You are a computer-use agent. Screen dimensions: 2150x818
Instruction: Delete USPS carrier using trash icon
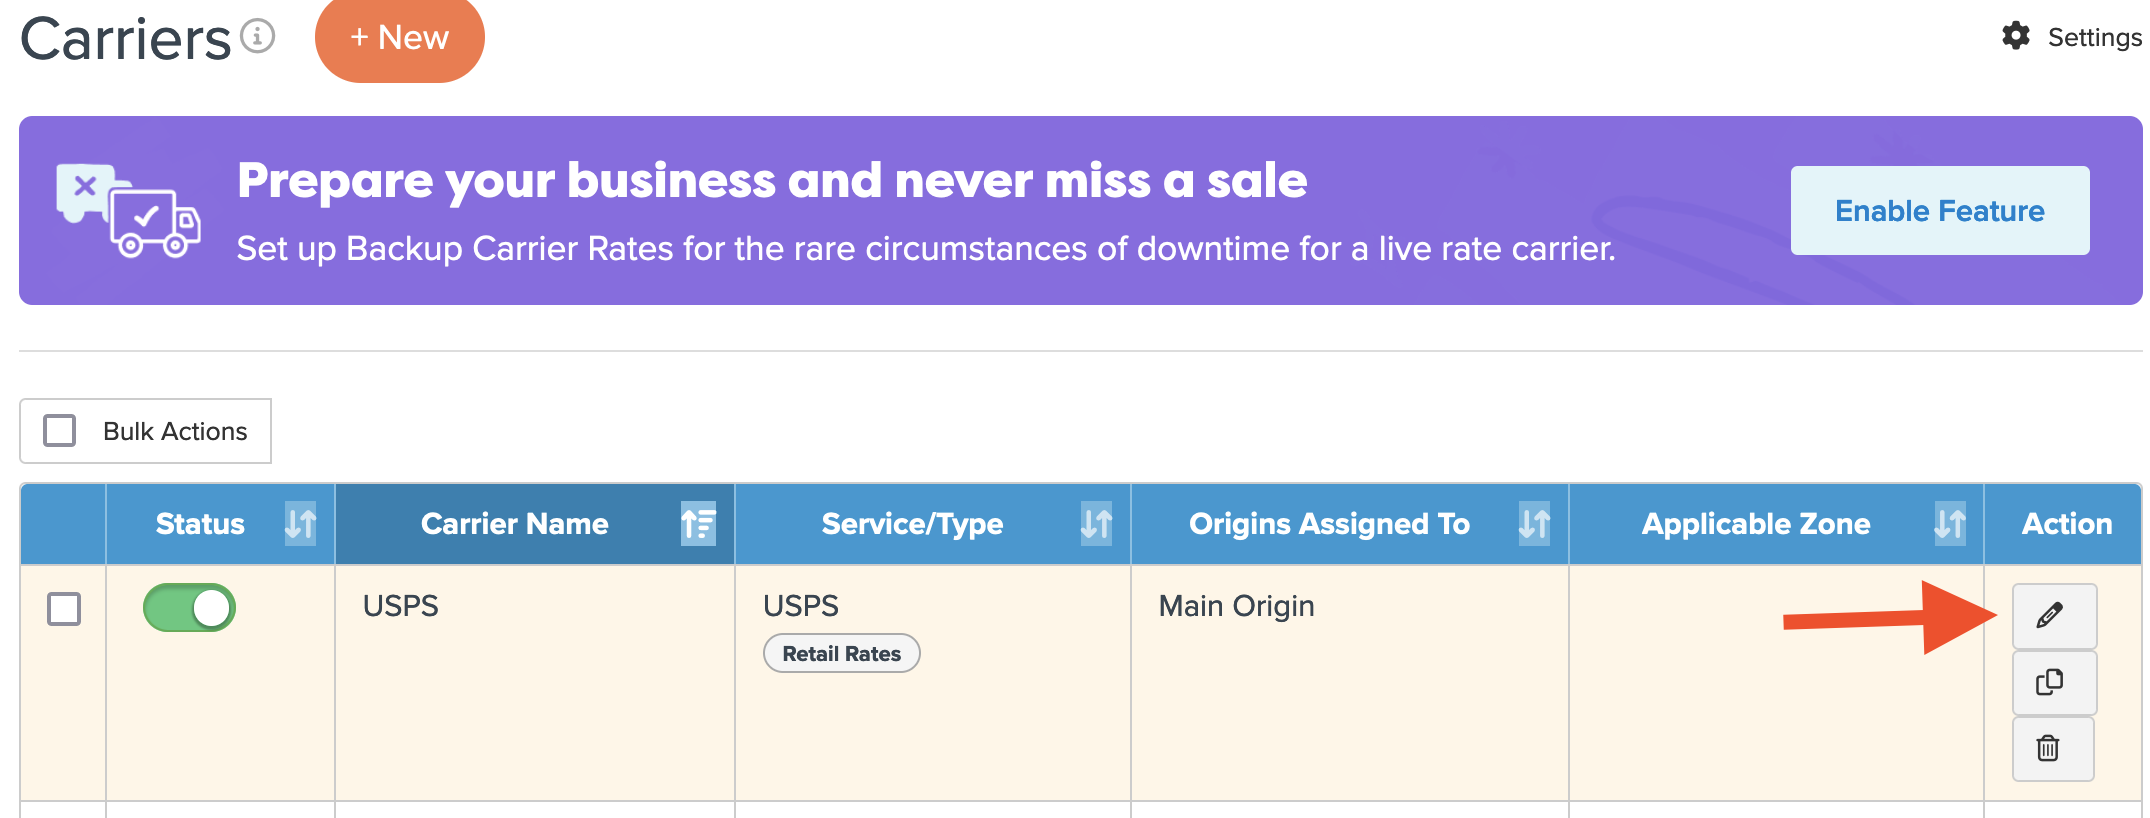pyautogui.click(x=2050, y=748)
